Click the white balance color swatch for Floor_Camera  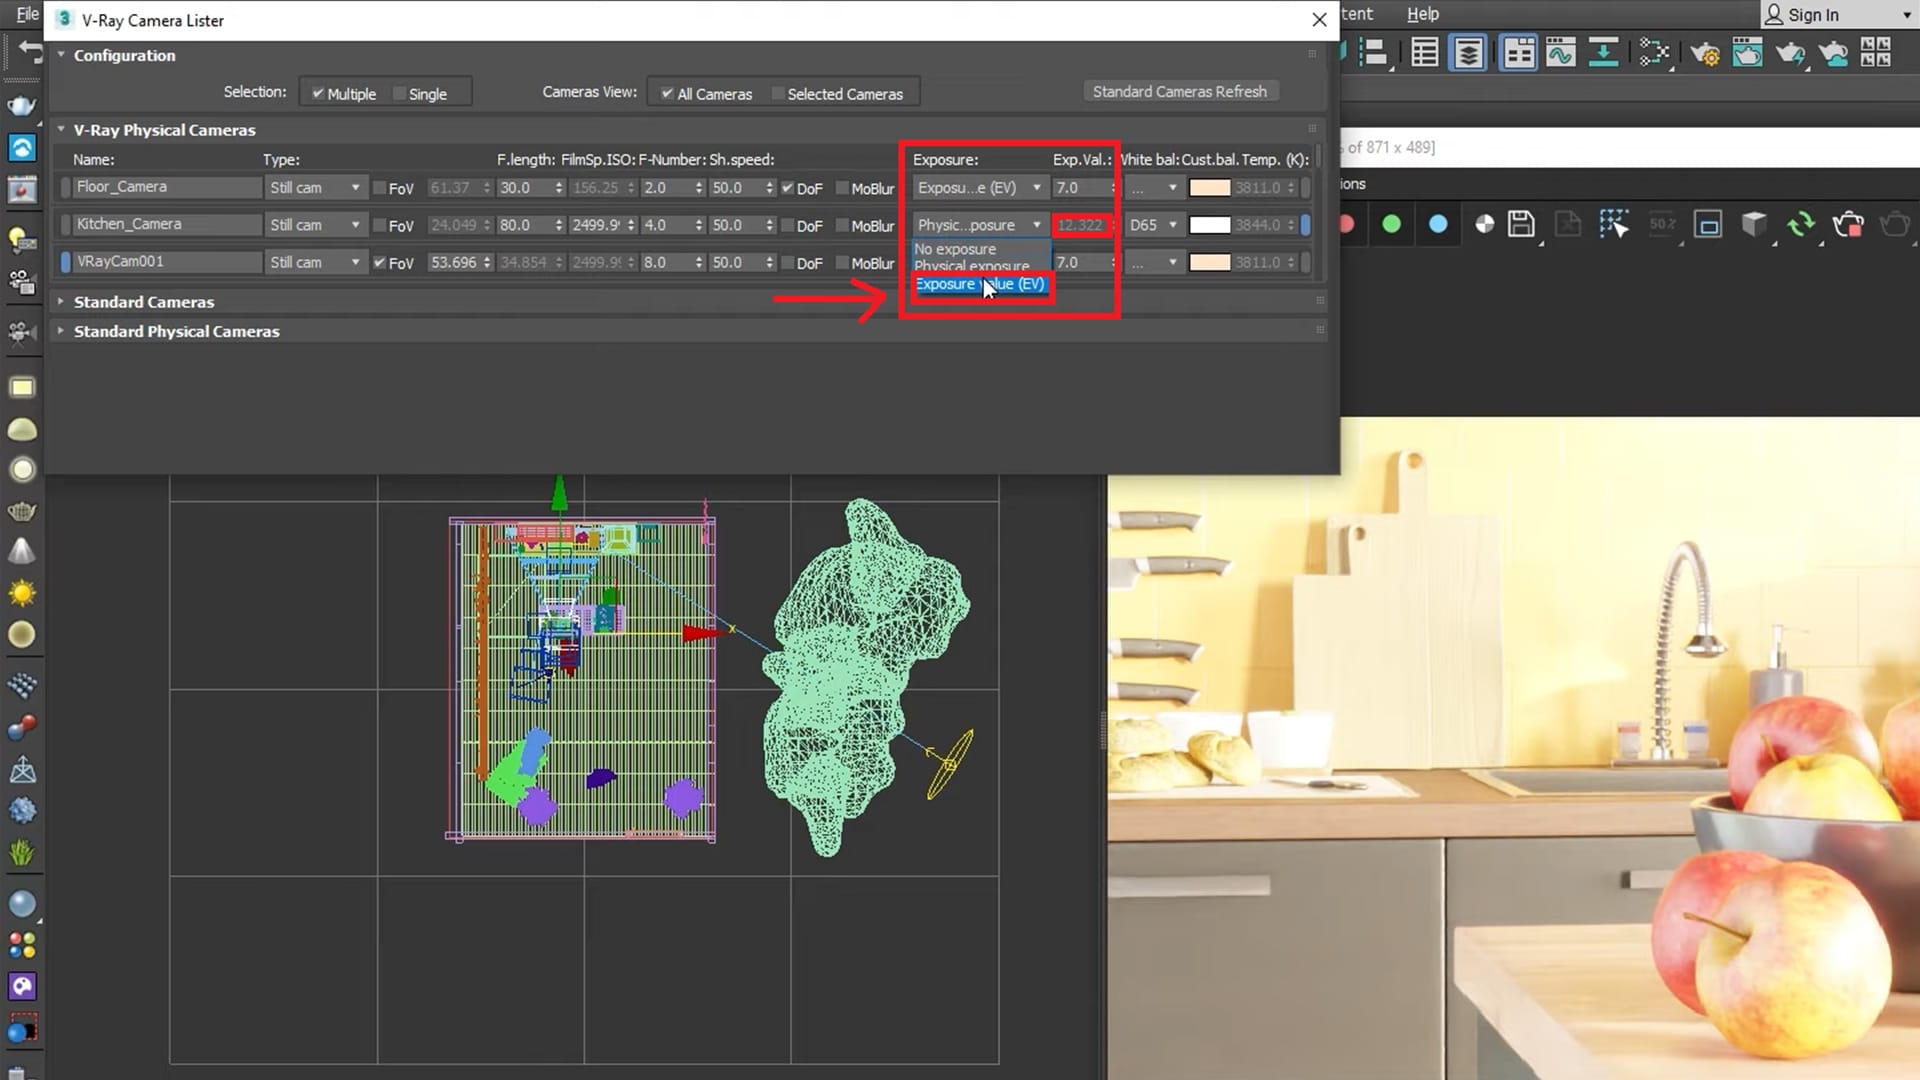[1209, 187]
